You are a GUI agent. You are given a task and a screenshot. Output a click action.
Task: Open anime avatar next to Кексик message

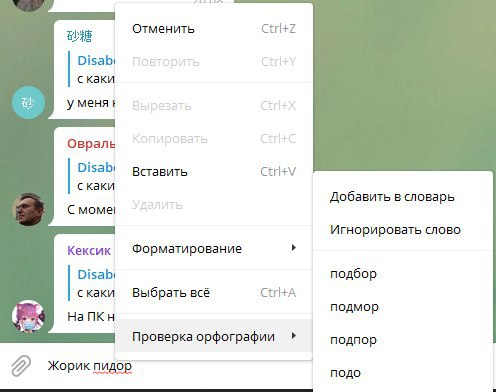28,316
